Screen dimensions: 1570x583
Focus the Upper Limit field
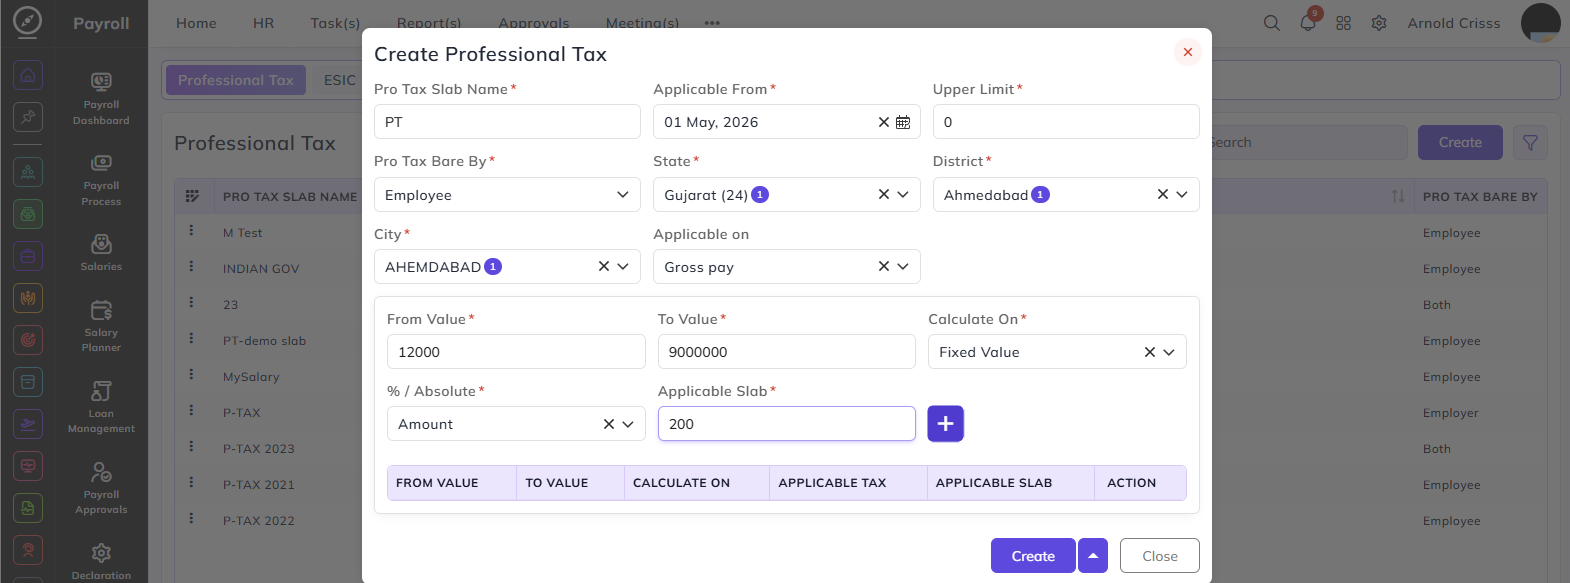tap(1066, 122)
